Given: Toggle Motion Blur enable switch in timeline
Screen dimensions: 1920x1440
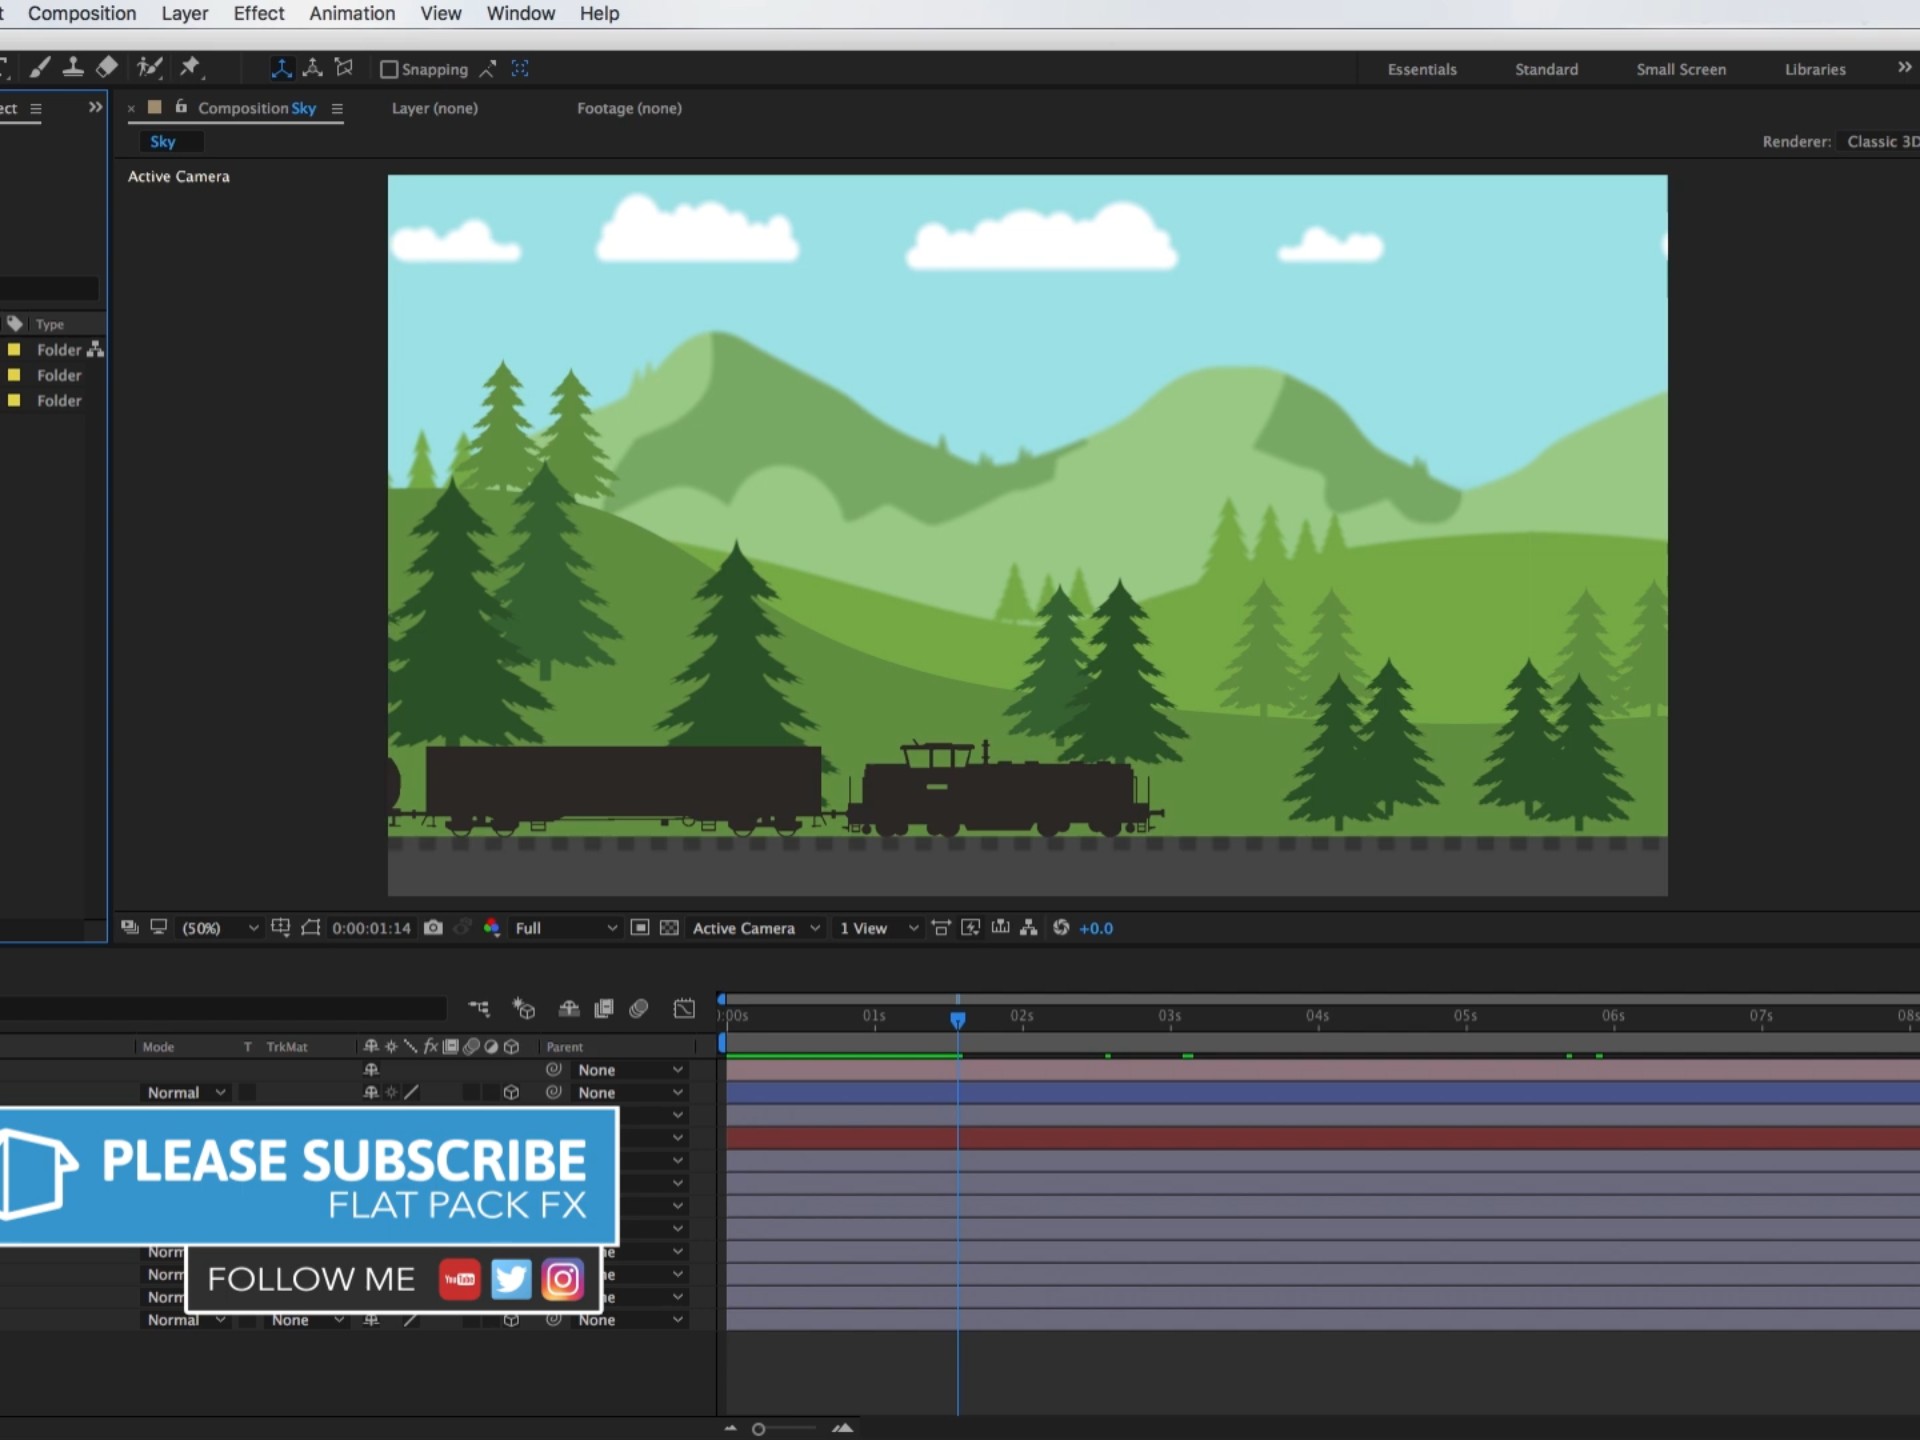Looking at the screenshot, I should click(x=639, y=1008).
